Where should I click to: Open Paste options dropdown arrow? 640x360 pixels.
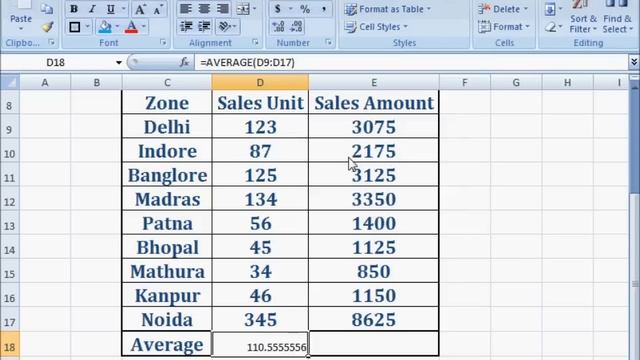point(21,29)
